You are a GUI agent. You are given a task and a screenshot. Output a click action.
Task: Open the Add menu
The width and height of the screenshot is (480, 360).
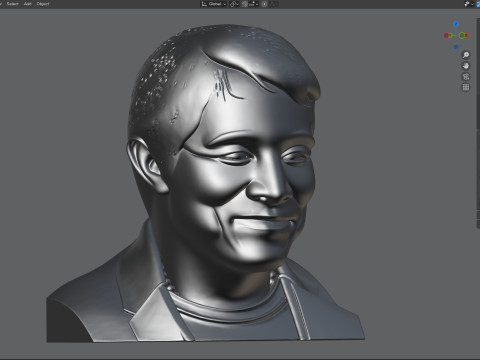point(28,4)
